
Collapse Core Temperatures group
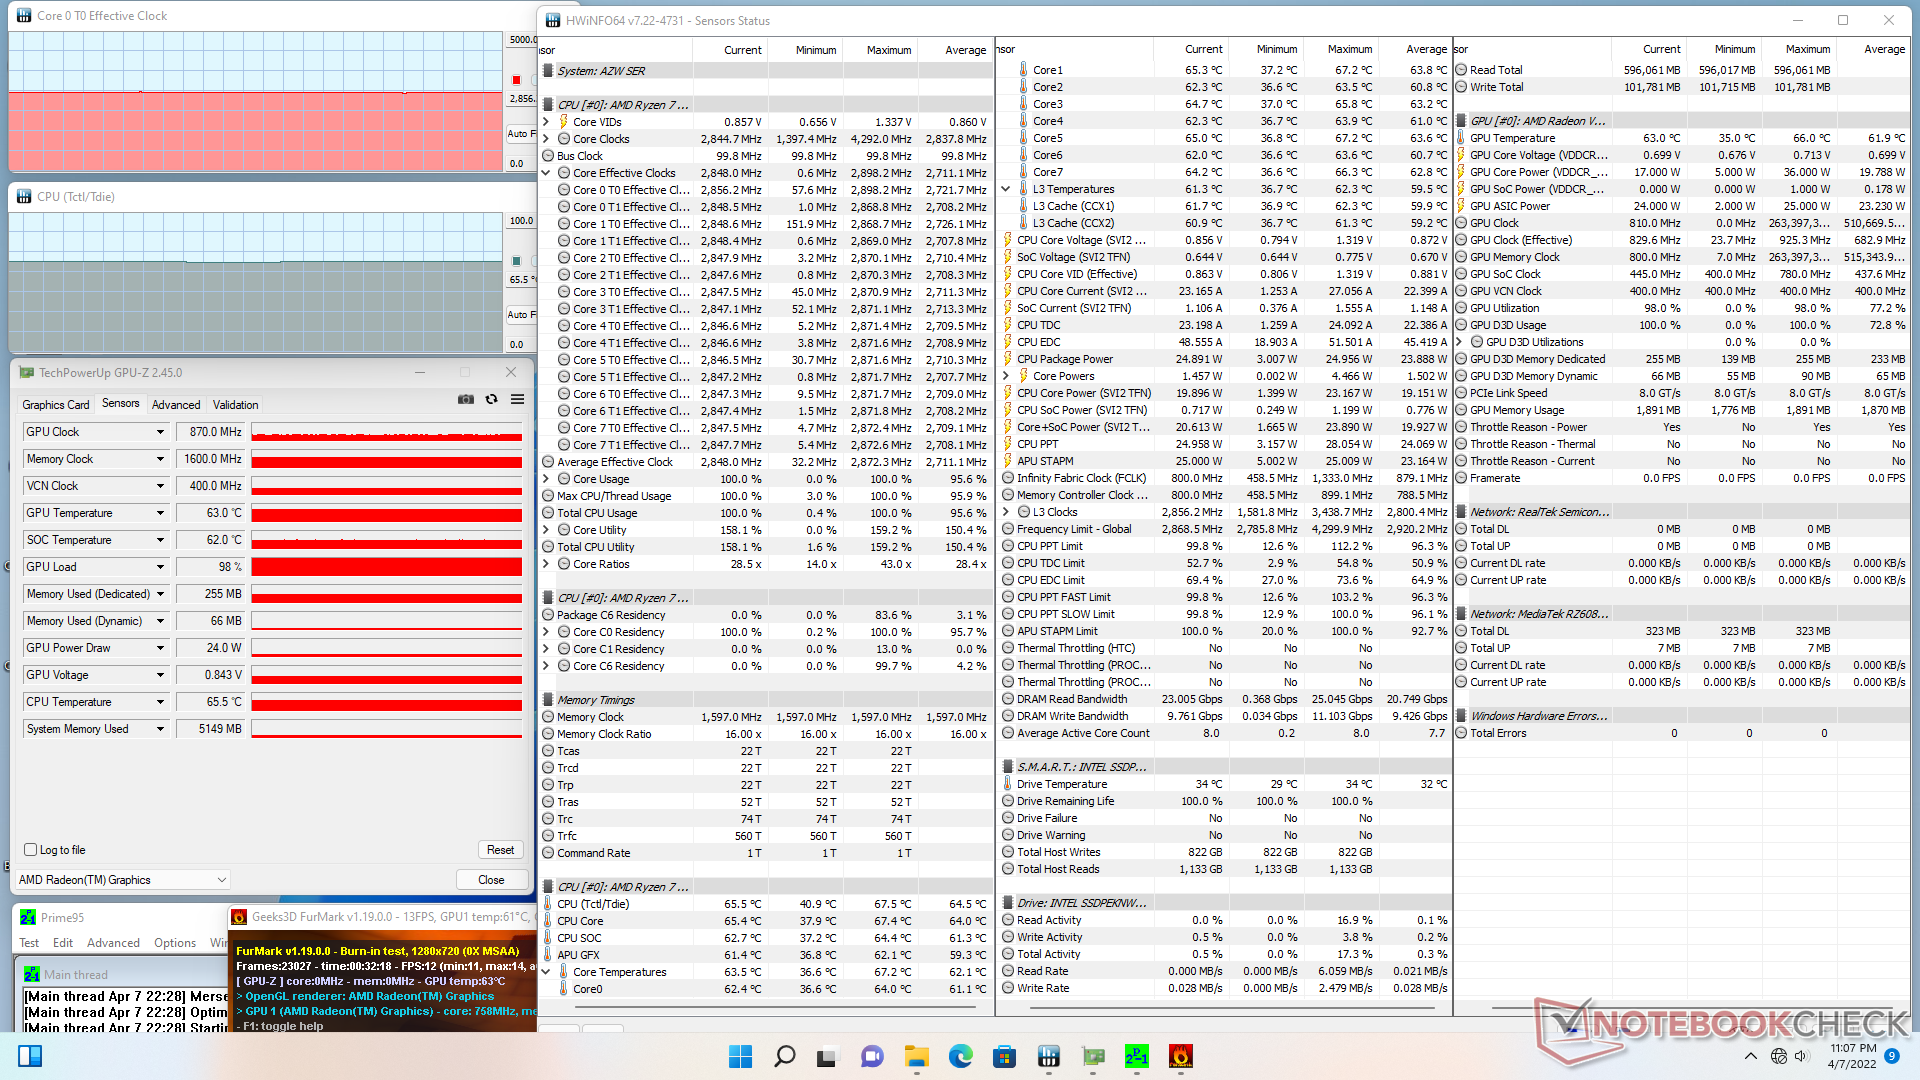[x=546, y=972]
